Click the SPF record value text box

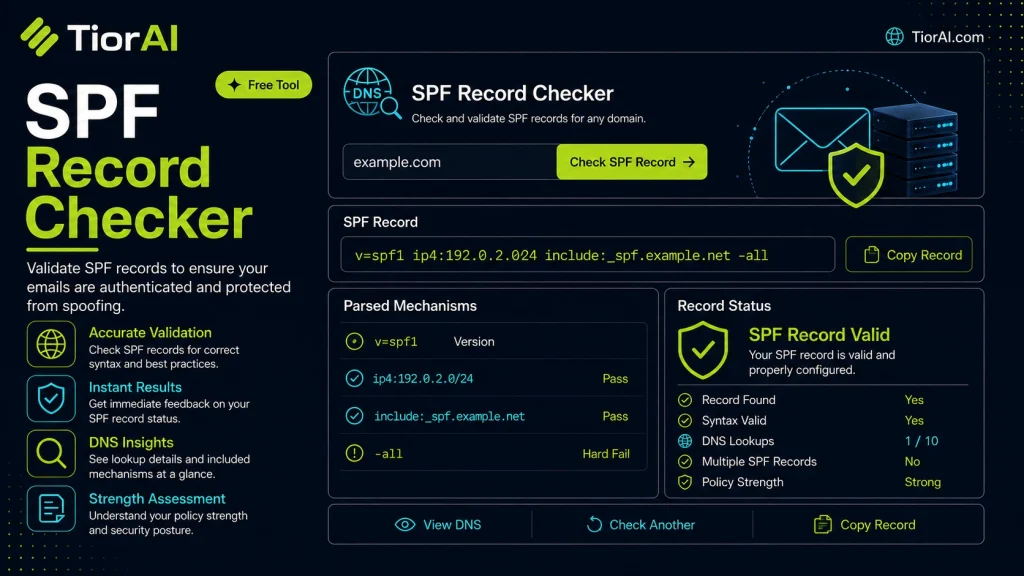point(588,255)
